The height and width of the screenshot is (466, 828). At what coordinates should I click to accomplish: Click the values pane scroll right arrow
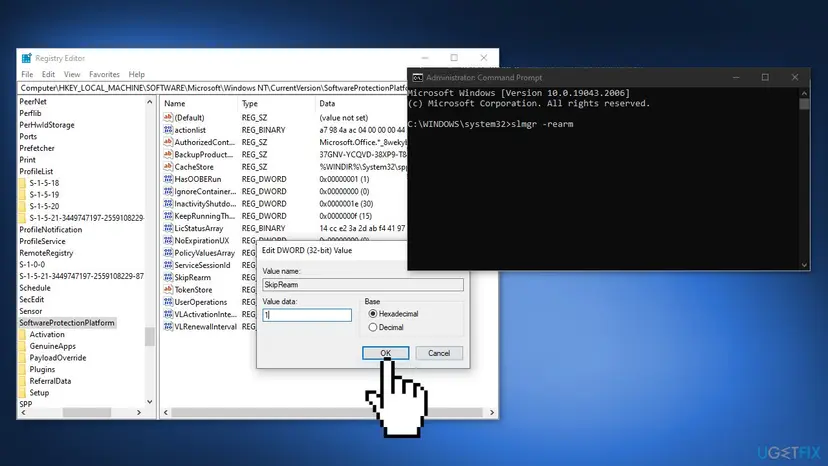pos(492,412)
